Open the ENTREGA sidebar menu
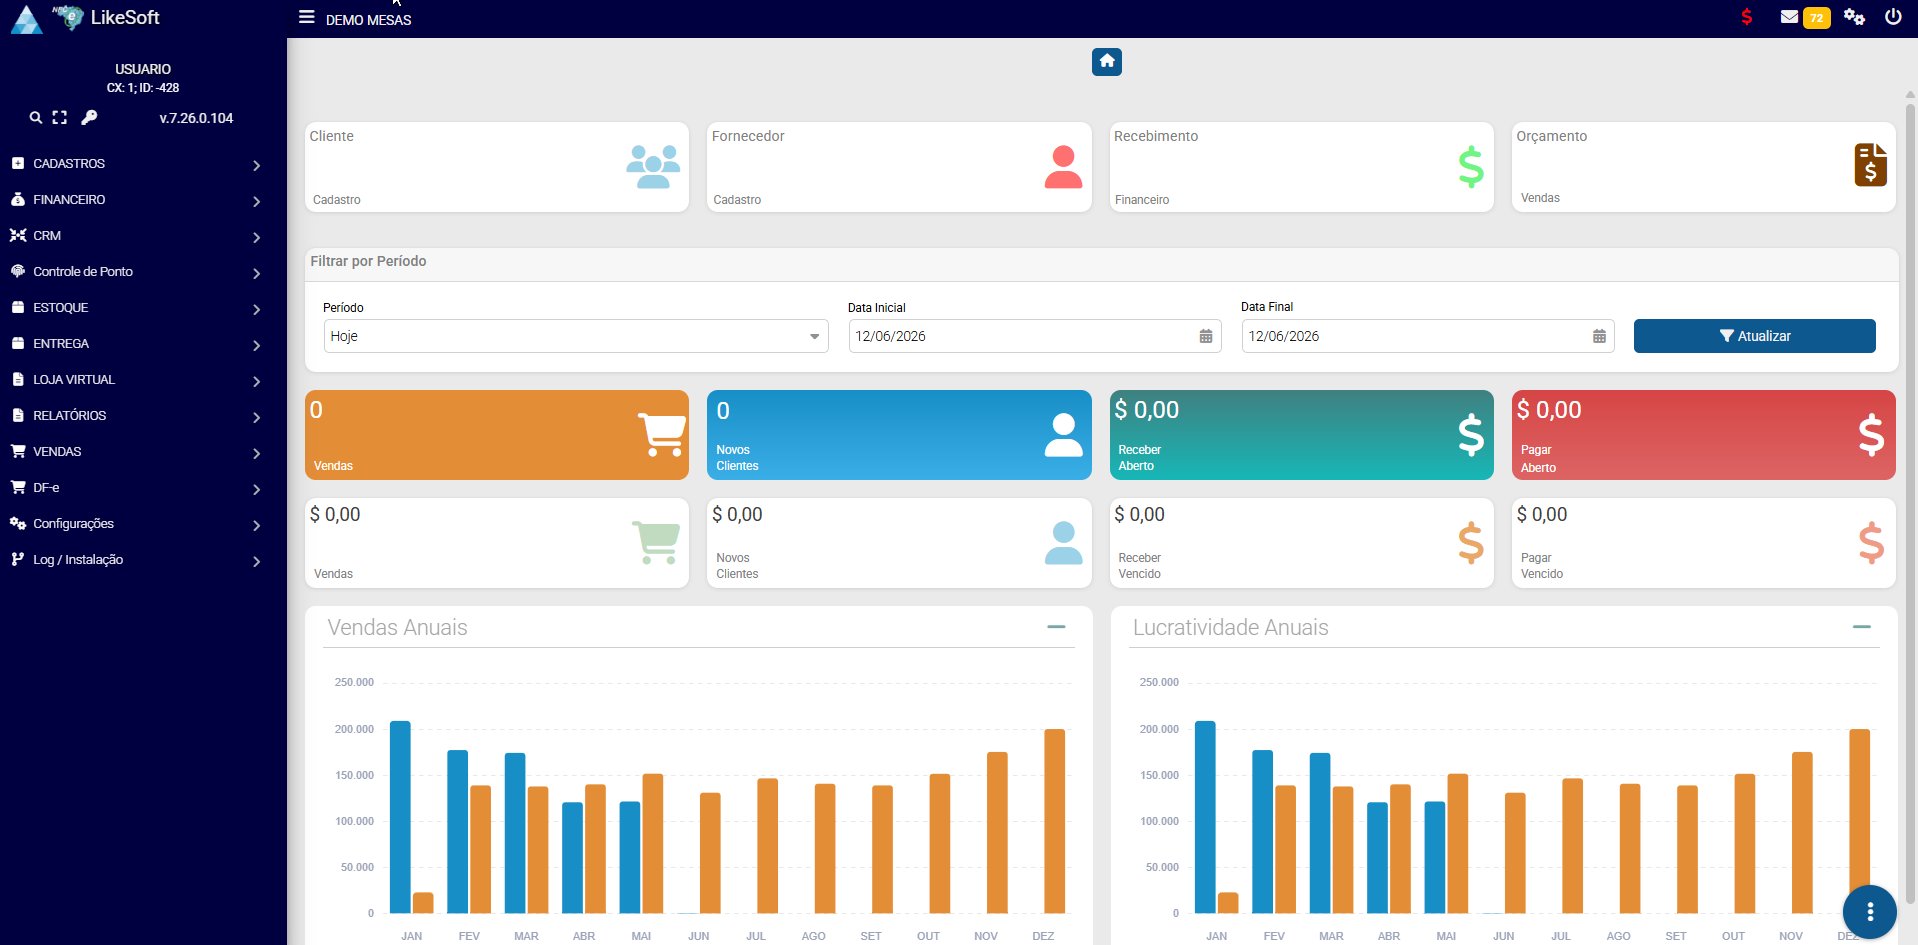This screenshot has width=1918, height=945. tap(143, 344)
